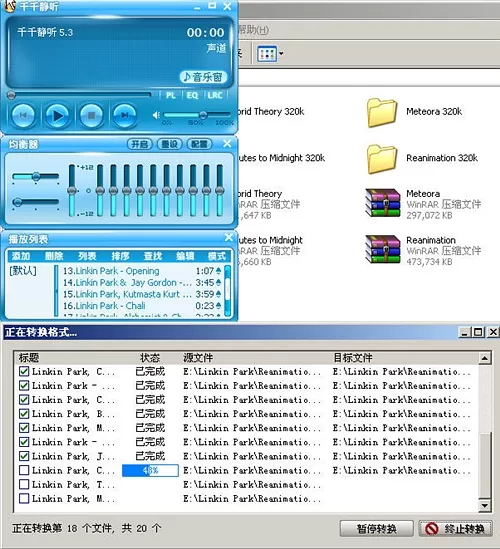Uncheck the Linkin Park, B... row checkbox

coord(24,414)
